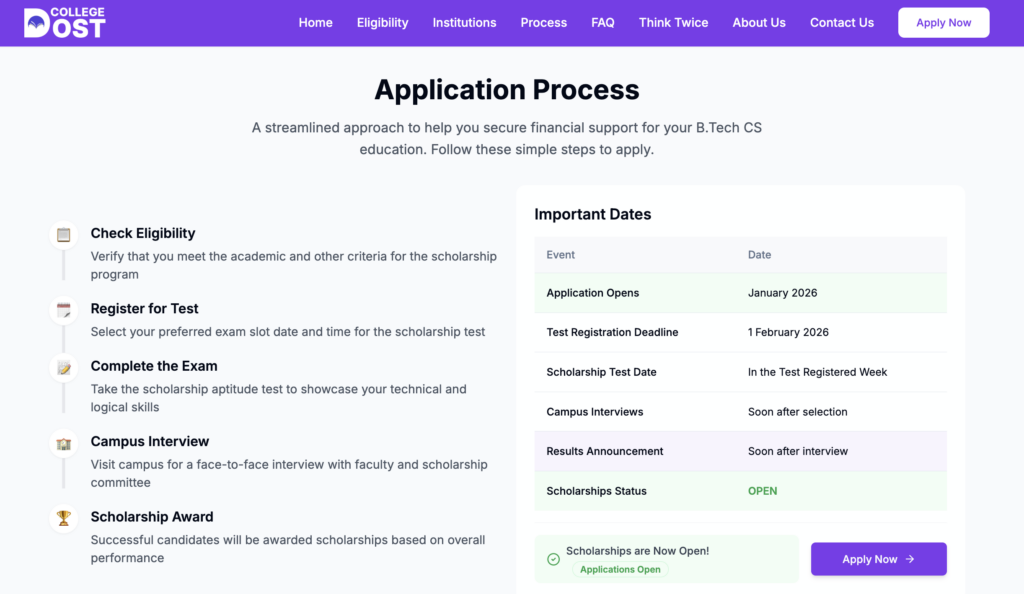The height and width of the screenshot is (594, 1024).
Task: Click the Scholarship Award trophy icon
Action: coord(64,518)
